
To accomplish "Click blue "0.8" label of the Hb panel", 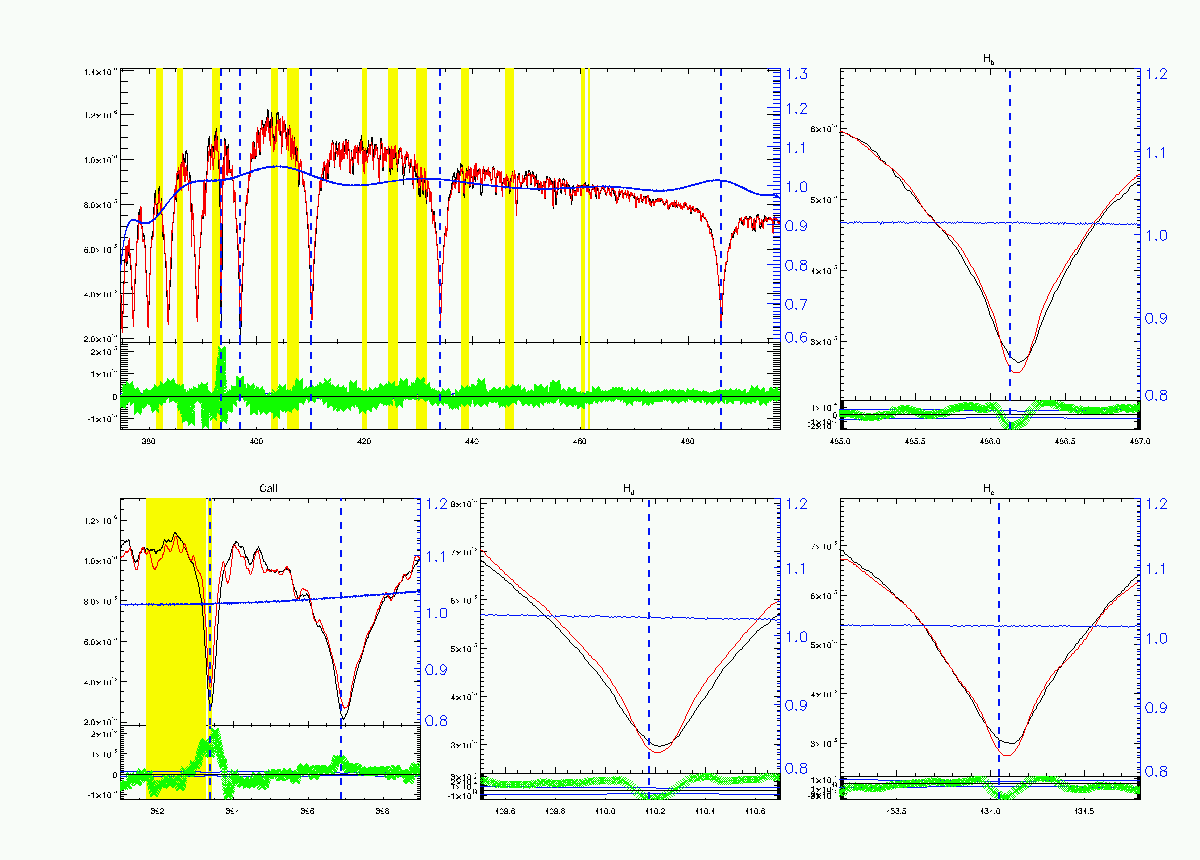I will [x=1155, y=395].
